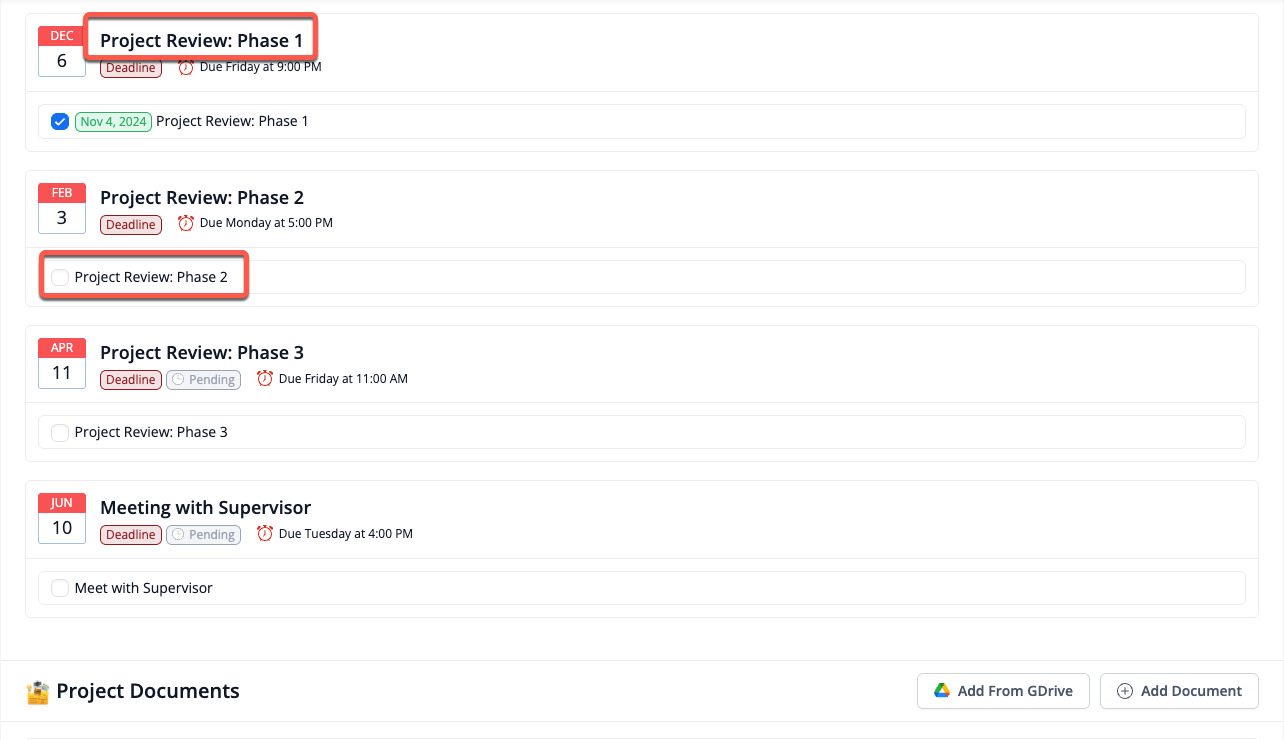This screenshot has height=740, width=1284.
Task: Mark Meet with Supervisor task complete
Action: pos(60,588)
